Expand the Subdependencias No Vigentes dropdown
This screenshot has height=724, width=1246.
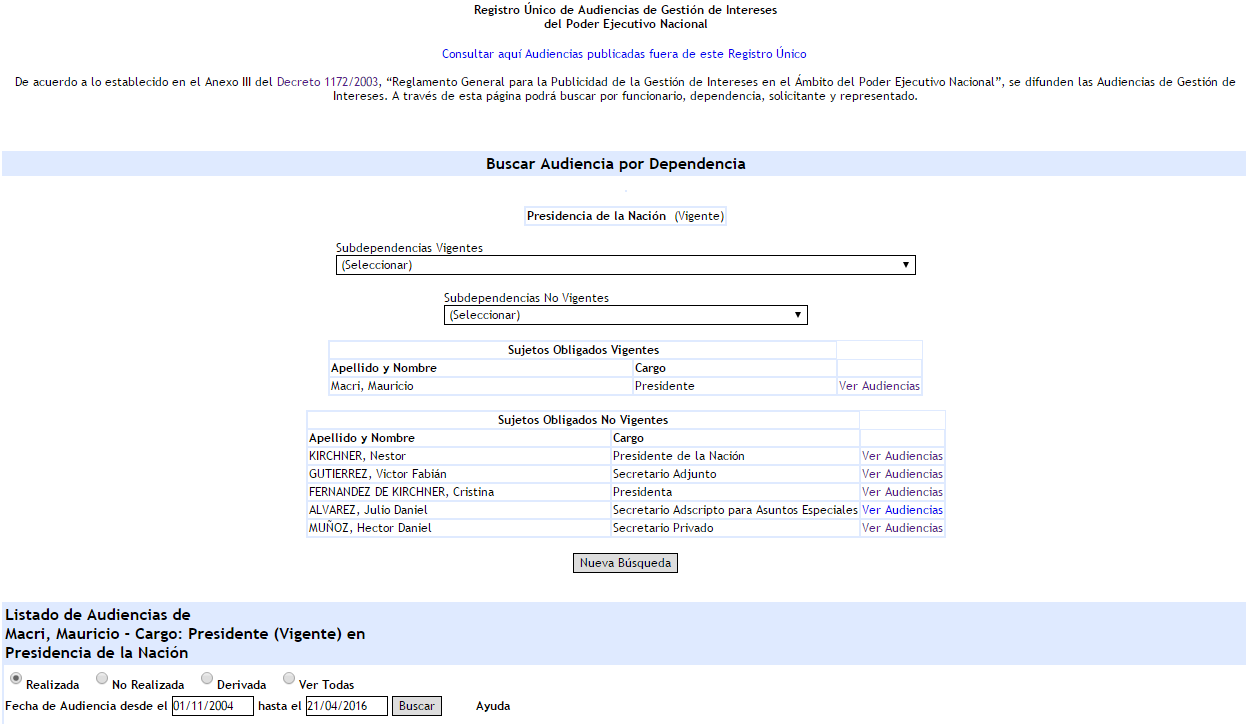[x=625, y=315]
